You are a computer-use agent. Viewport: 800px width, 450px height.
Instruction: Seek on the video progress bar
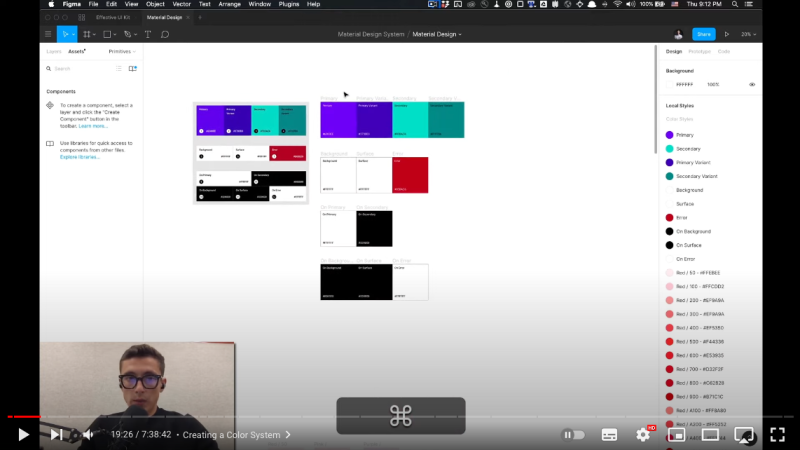point(400,417)
